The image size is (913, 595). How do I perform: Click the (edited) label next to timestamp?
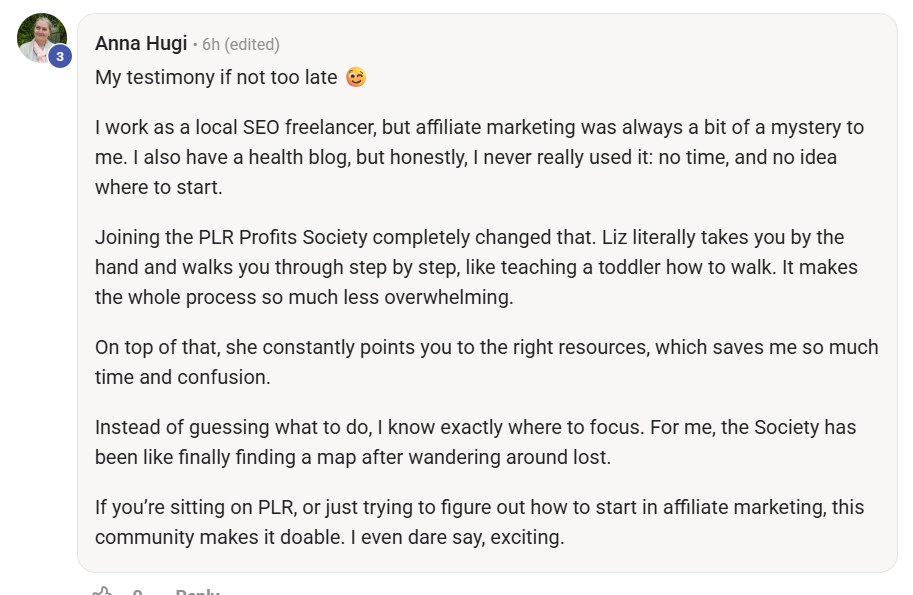(252, 44)
